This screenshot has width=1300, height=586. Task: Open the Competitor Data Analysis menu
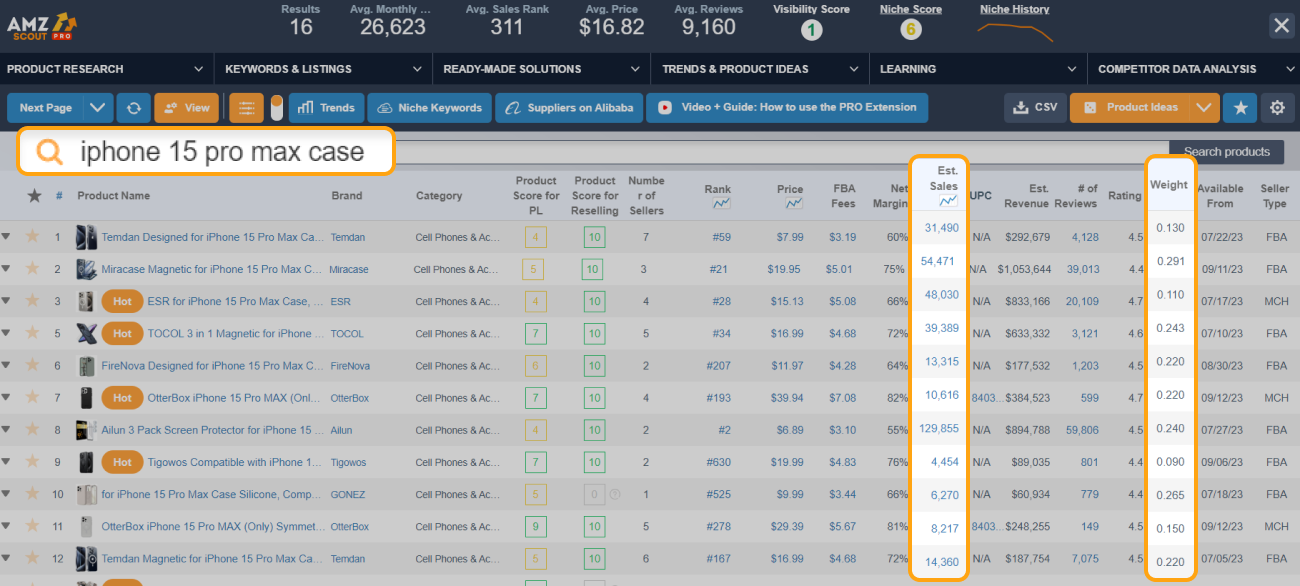[x=1194, y=69]
